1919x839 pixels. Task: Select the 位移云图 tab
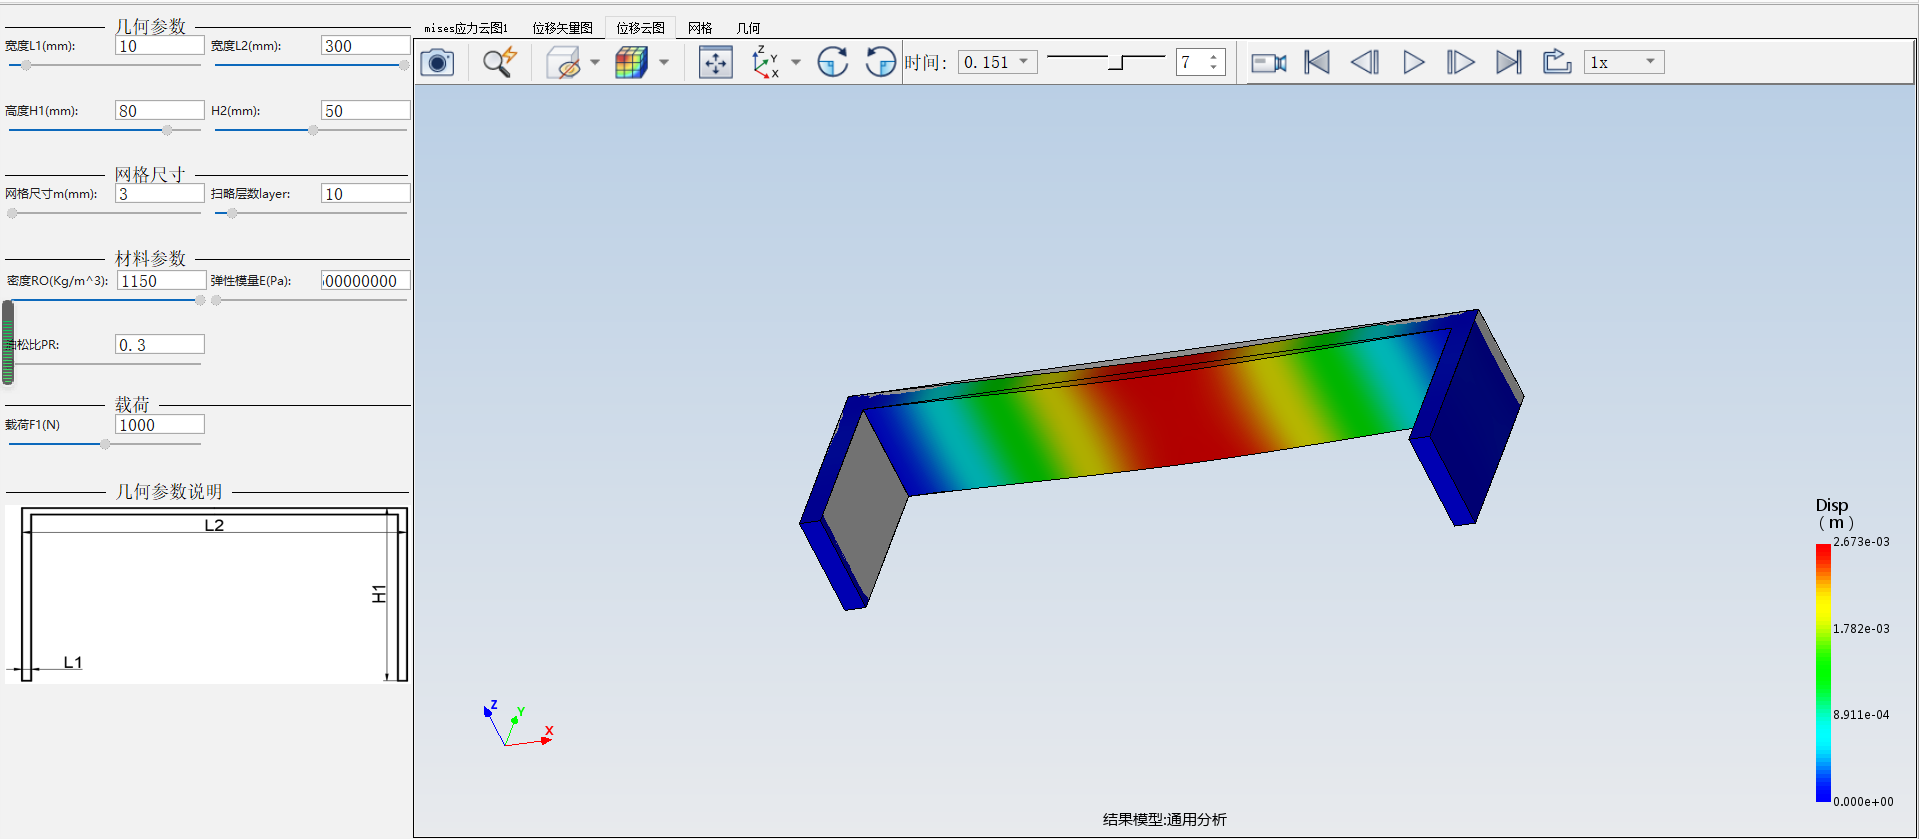[640, 28]
